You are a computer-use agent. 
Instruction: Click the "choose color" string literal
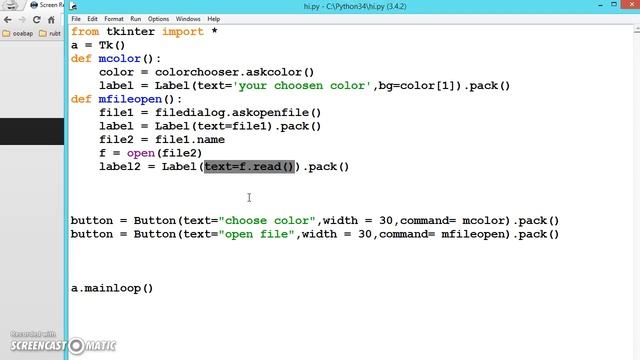[x=267, y=220]
